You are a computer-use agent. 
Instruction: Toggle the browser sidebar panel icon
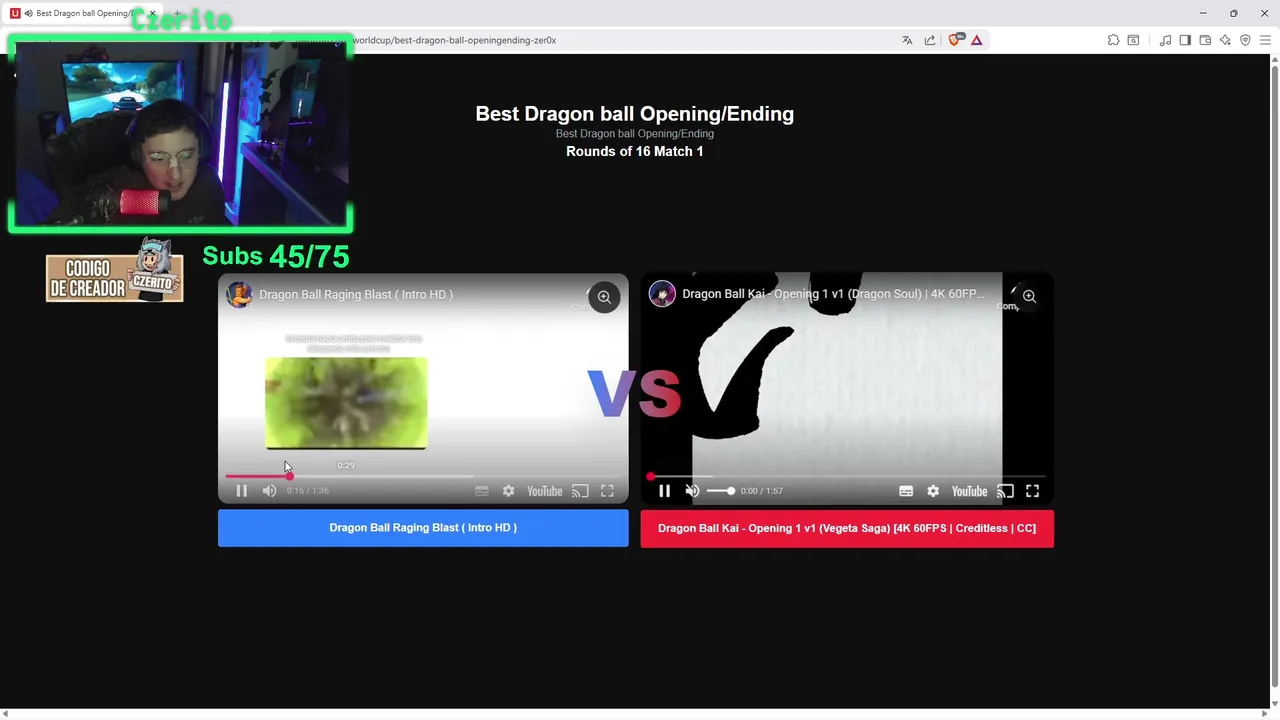(1185, 40)
